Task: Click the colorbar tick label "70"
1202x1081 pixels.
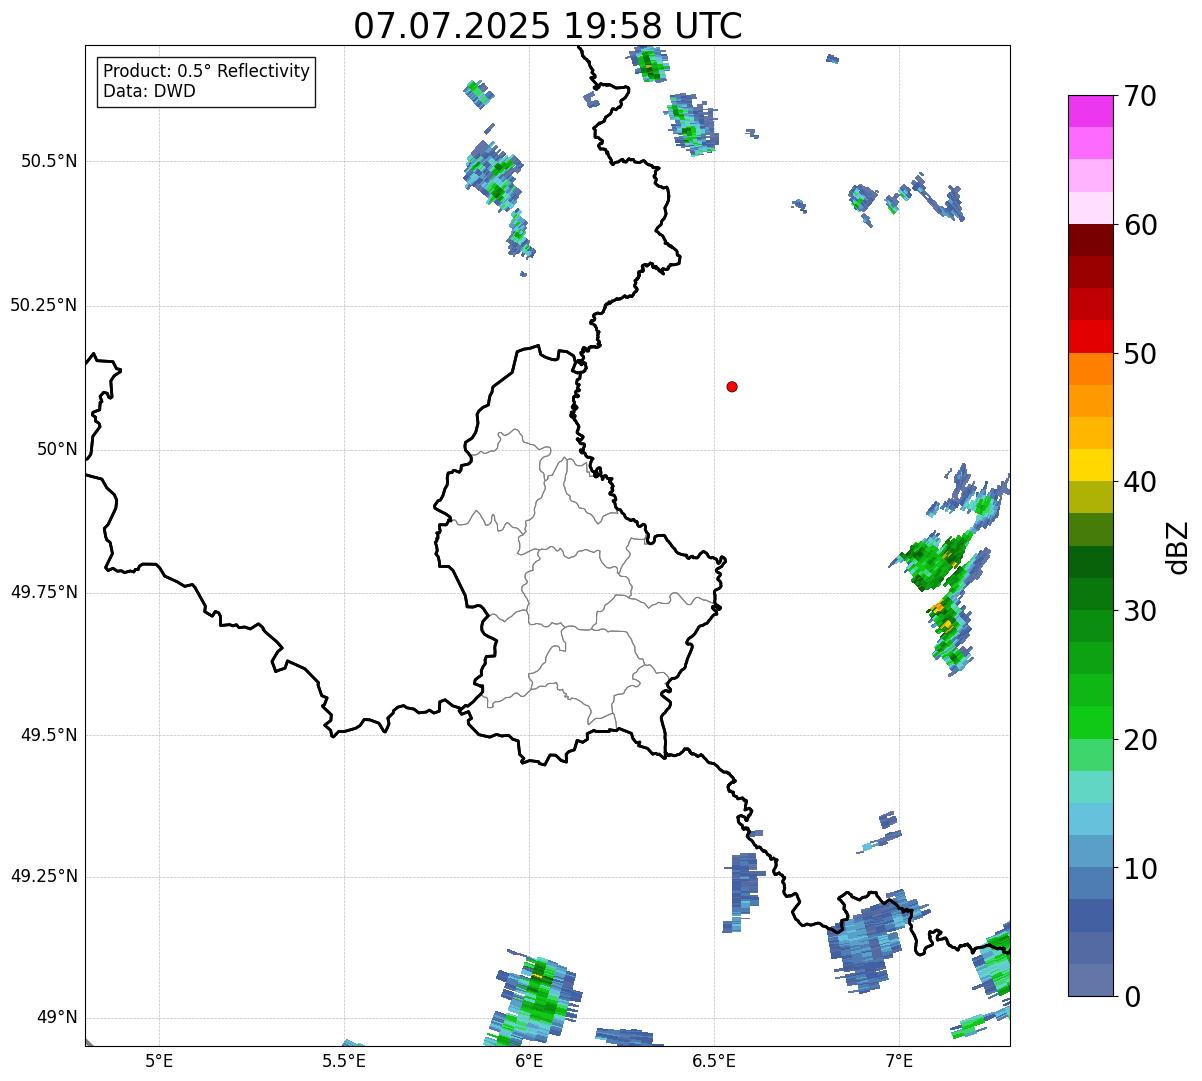Action: click(x=1140, y=97)
